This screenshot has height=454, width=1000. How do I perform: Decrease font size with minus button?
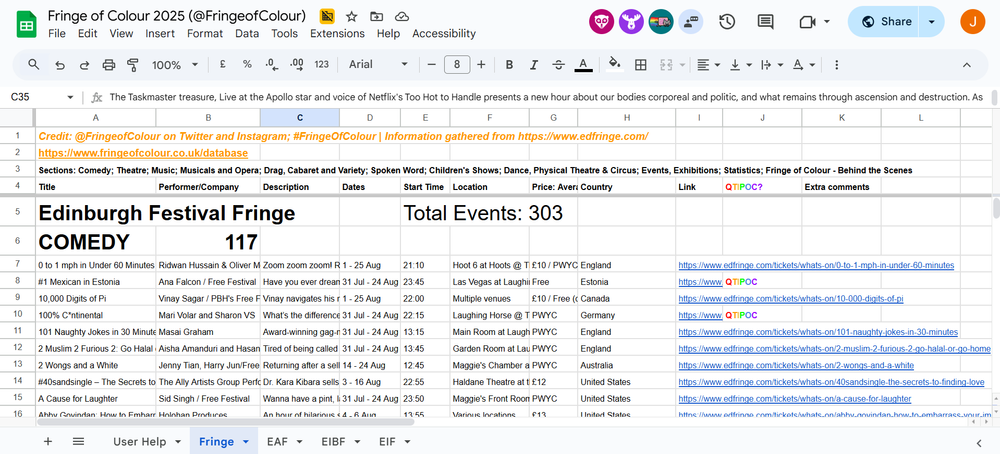(x=432, y=64)
